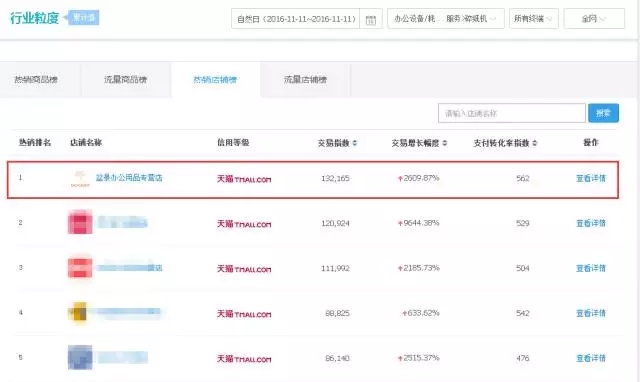The width and height of the screenshot is (640, 382).
Task: Click the Tmall logo in the 88,825 row
Action: pos(244,313)
